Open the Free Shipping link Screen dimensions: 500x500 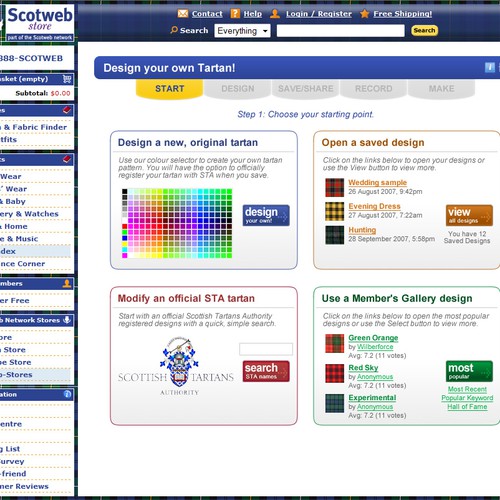[403, 14]
